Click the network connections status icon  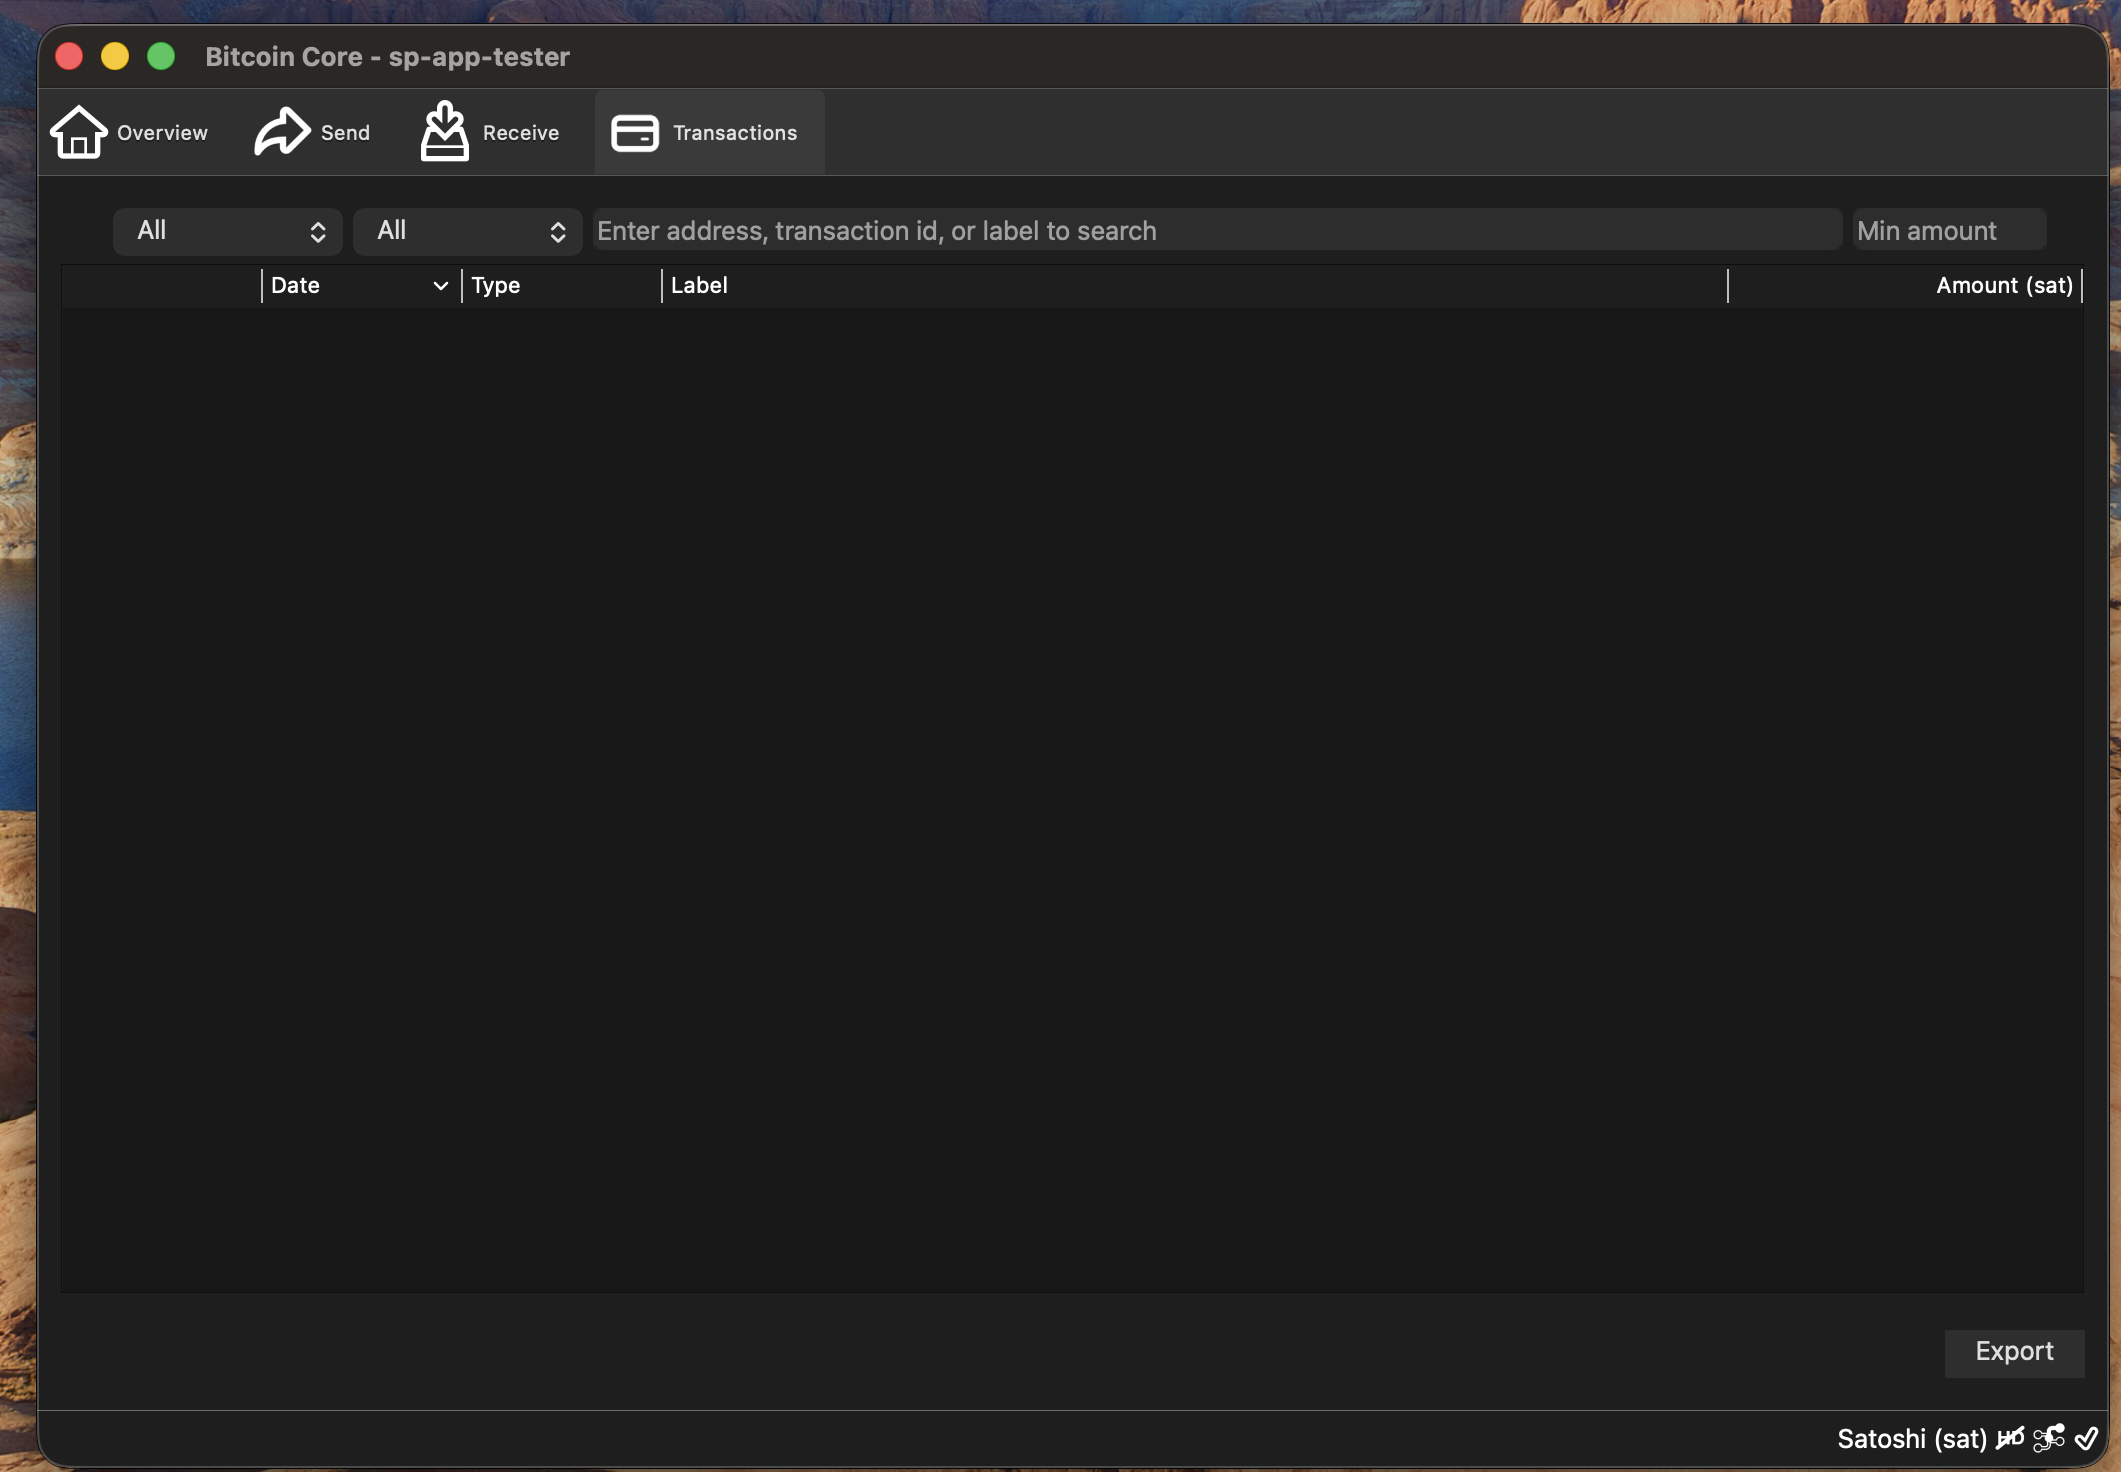(x=2049, y=1438)
